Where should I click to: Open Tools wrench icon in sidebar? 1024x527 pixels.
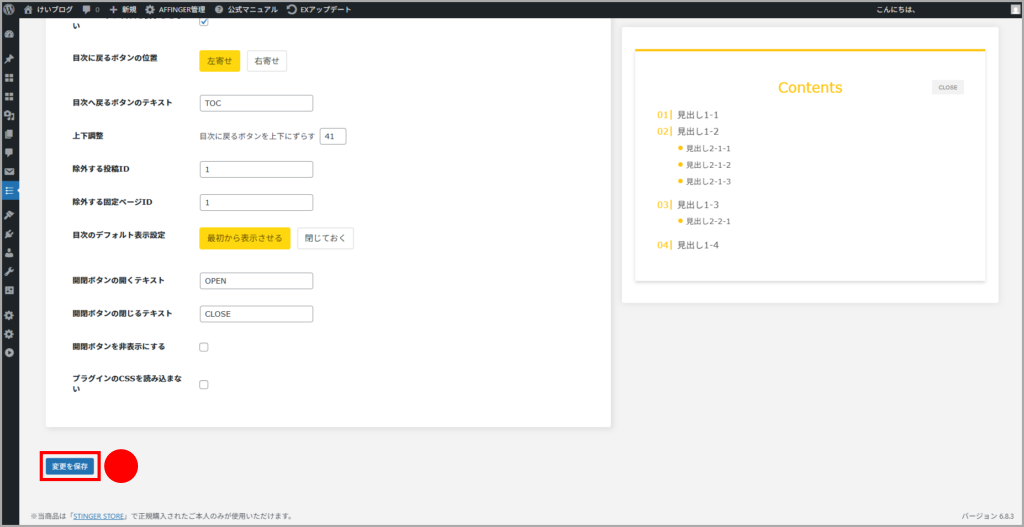9,271
